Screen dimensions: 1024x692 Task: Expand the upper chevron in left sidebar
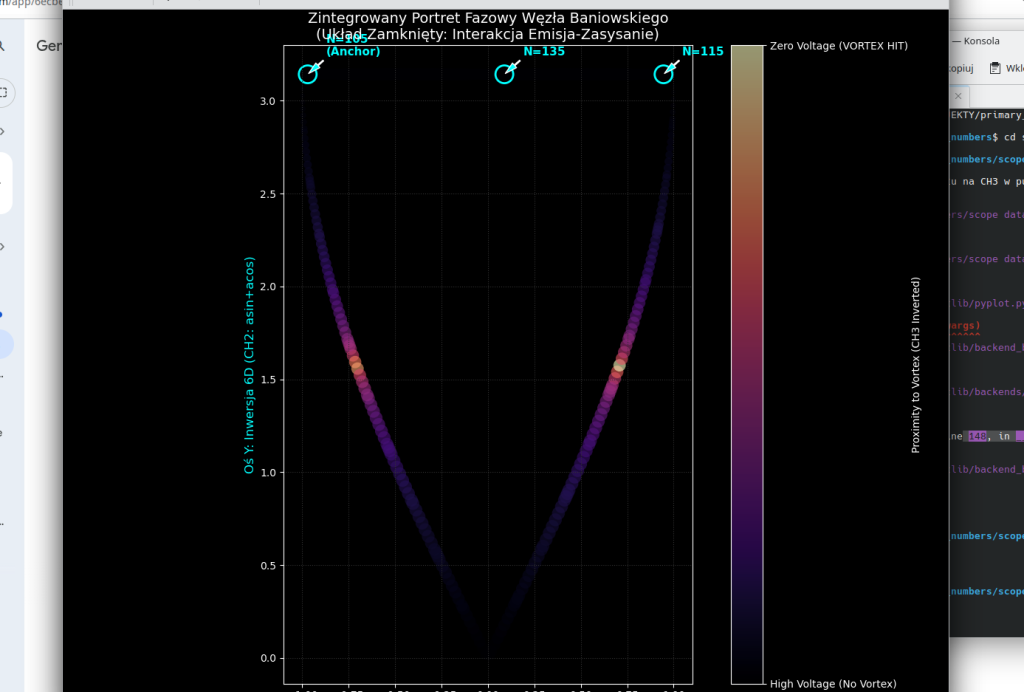[3, 131]
